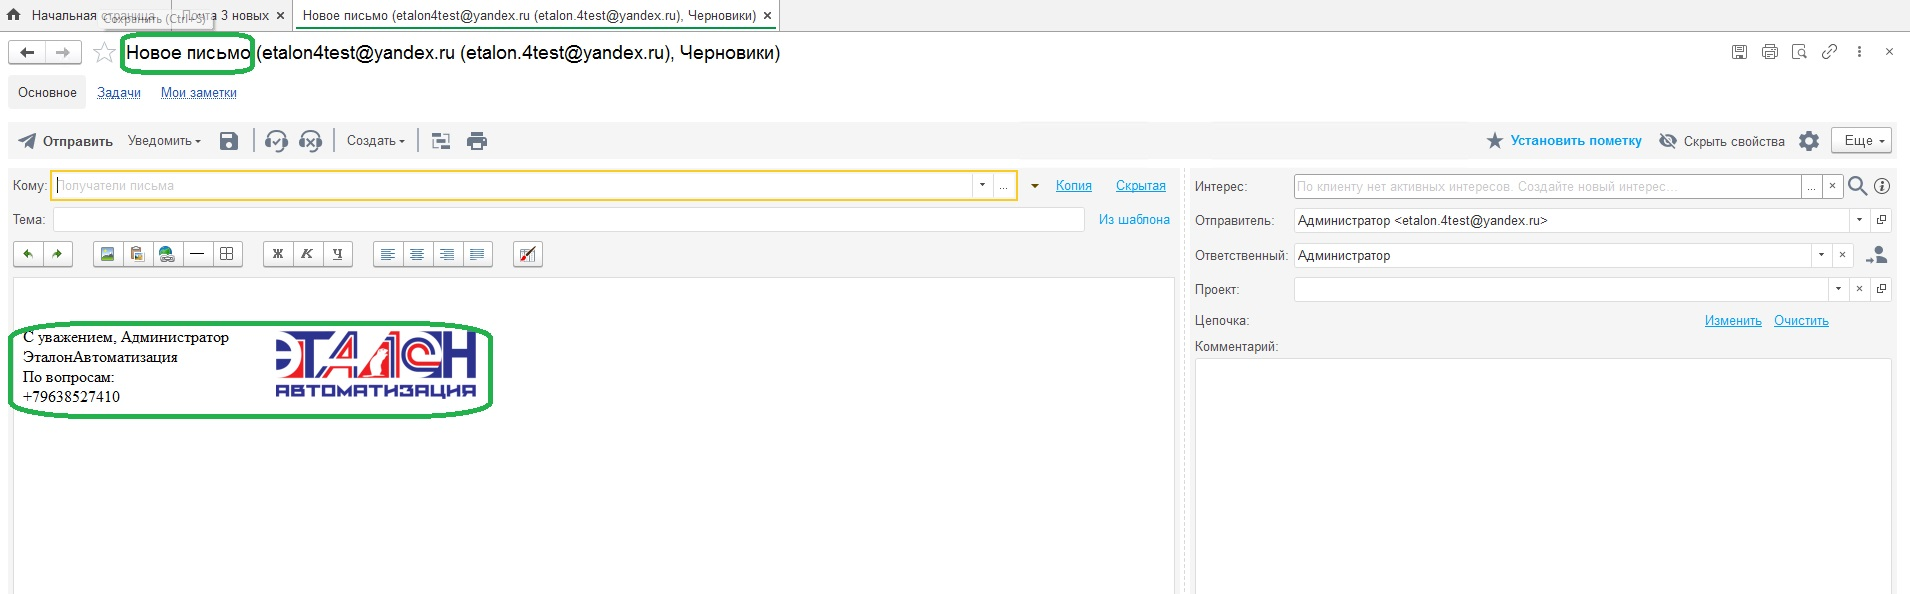Hide the properties panel via Скрыть свойства
This screenshot has width=1910, height=594.
coord(1722,141)
